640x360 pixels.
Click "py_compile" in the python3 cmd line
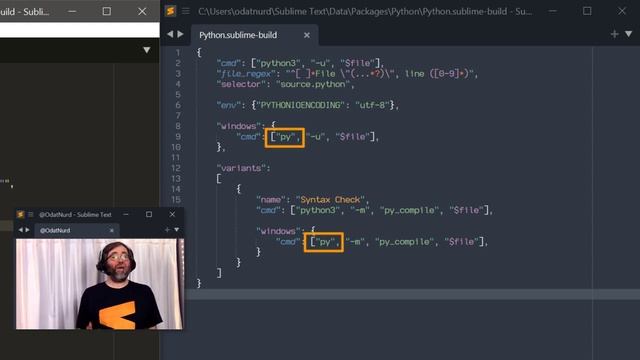409,210
